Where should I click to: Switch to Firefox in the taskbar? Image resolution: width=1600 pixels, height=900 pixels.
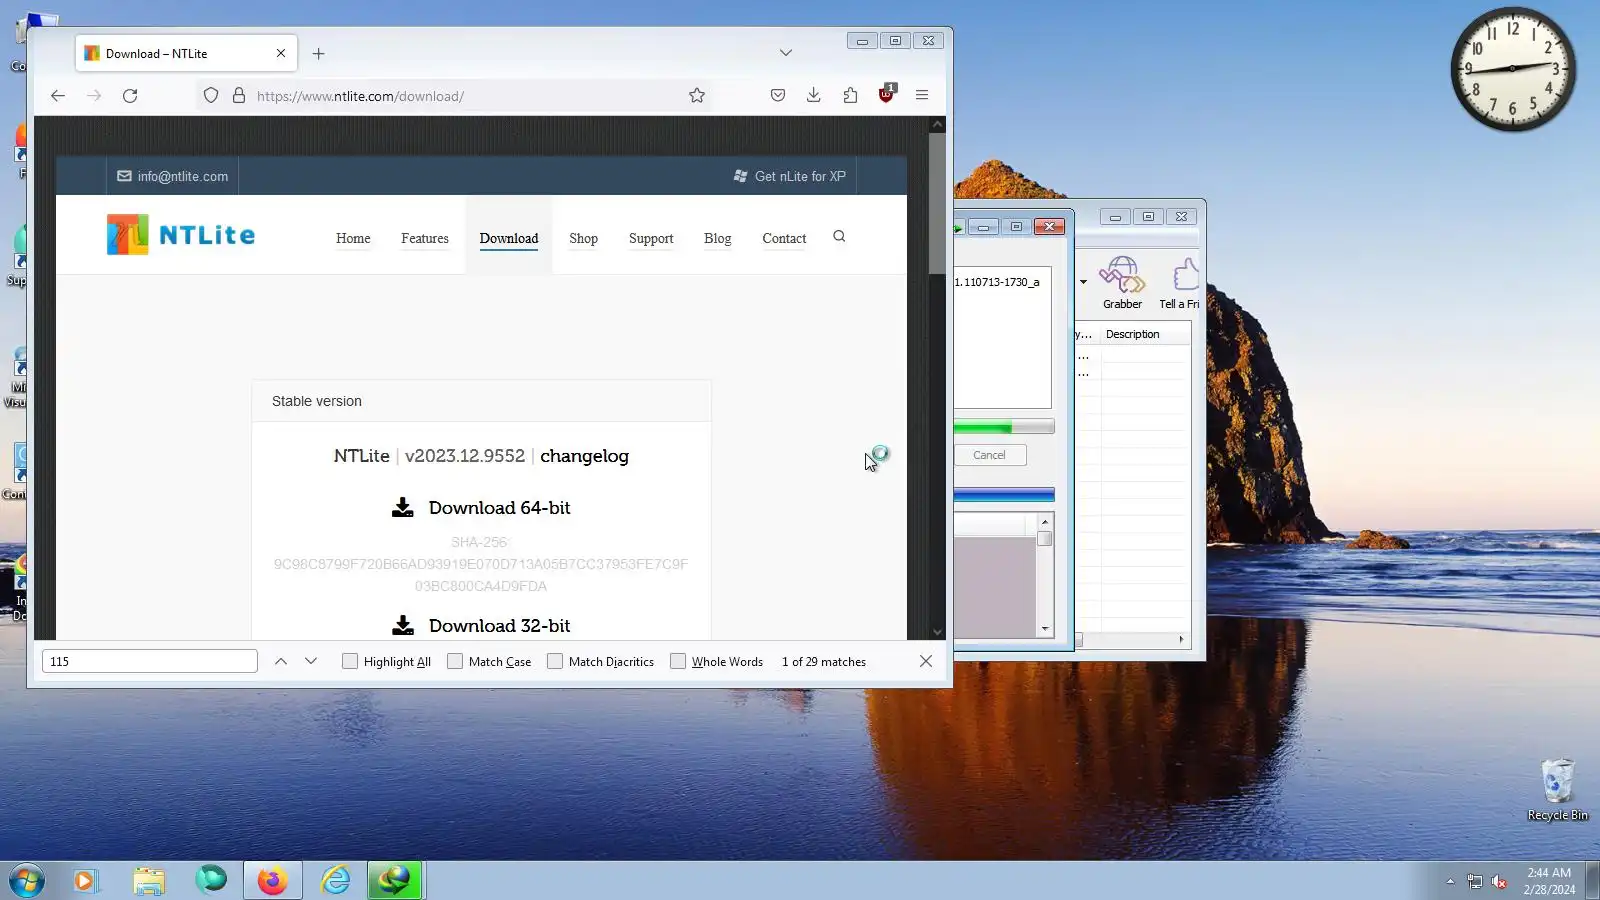[272, 881]
